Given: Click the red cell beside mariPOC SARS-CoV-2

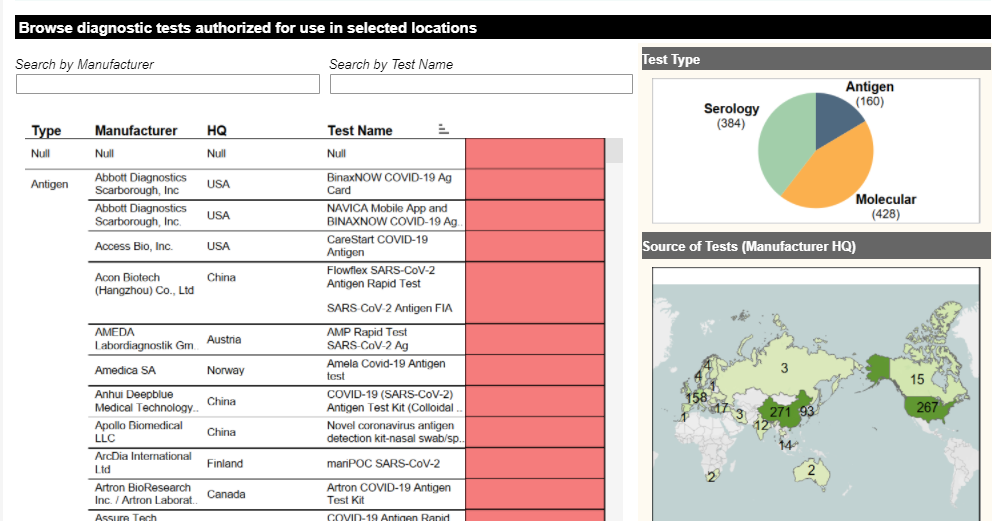Looking at the screenshot, I should click(x=535, y=463).
